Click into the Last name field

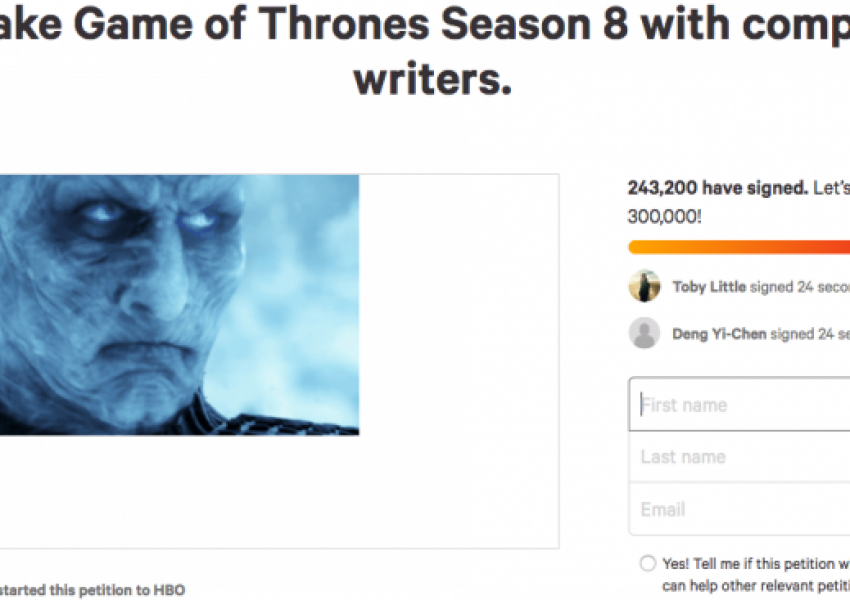pos(740,457)
